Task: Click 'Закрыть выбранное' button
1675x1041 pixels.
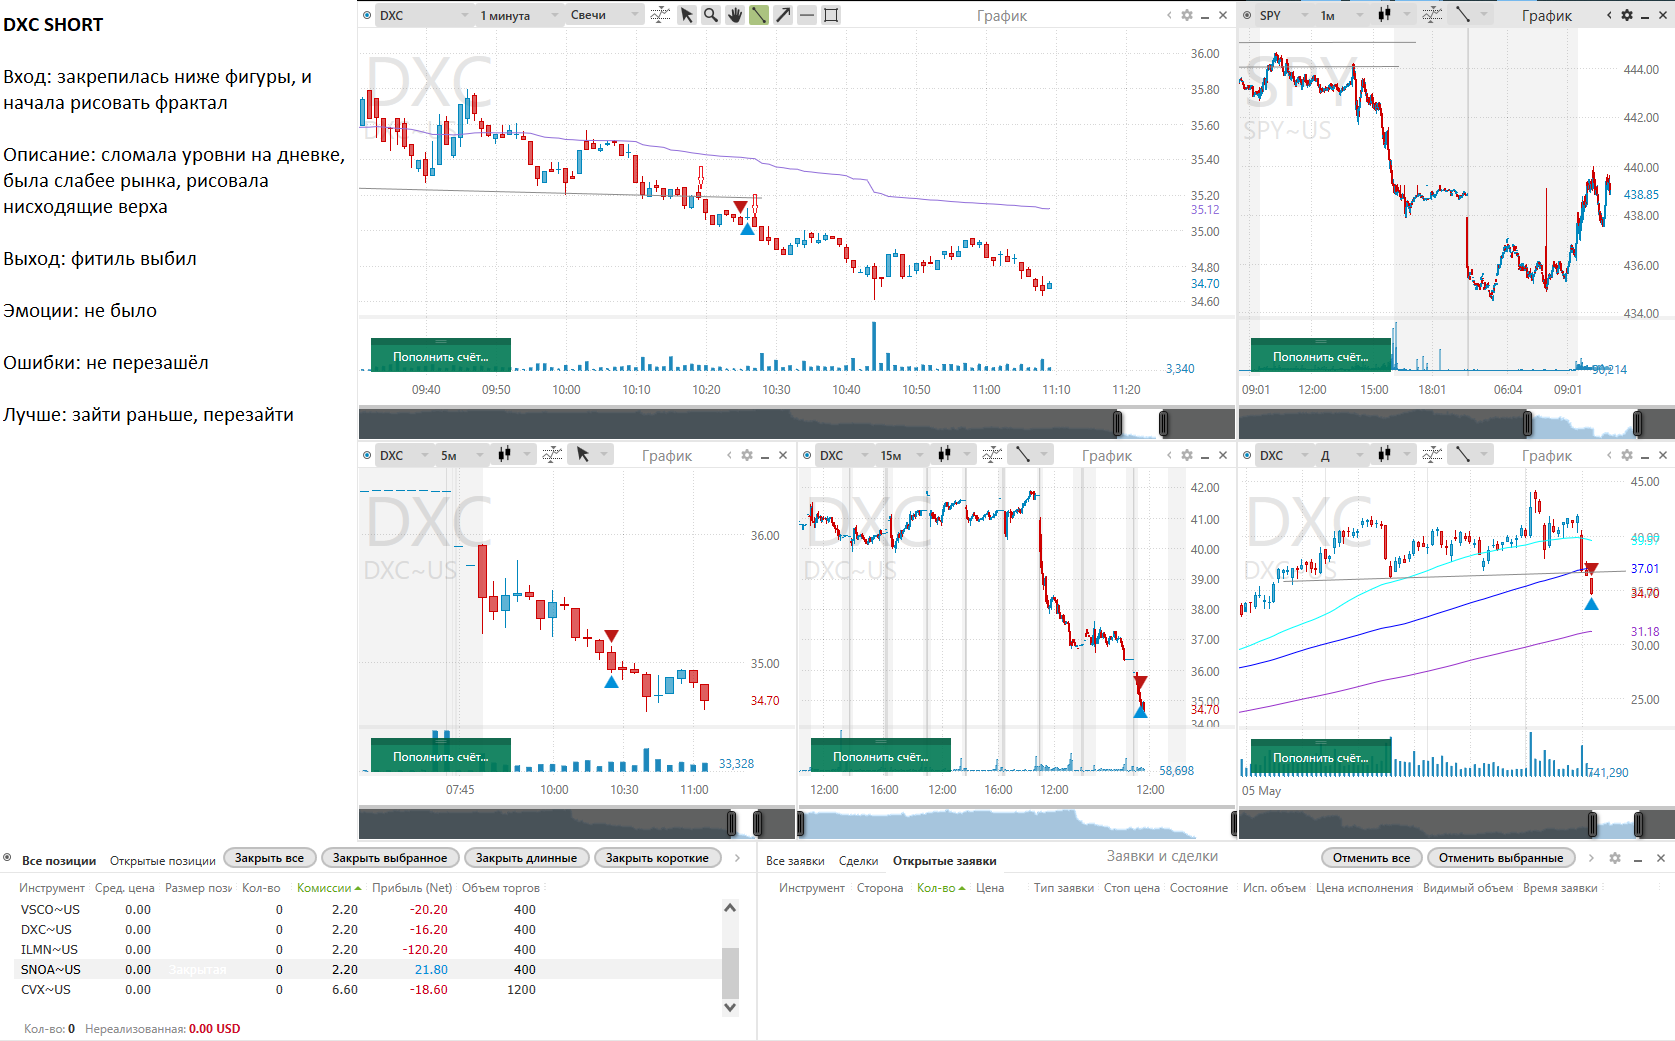Action: point(390,858)
